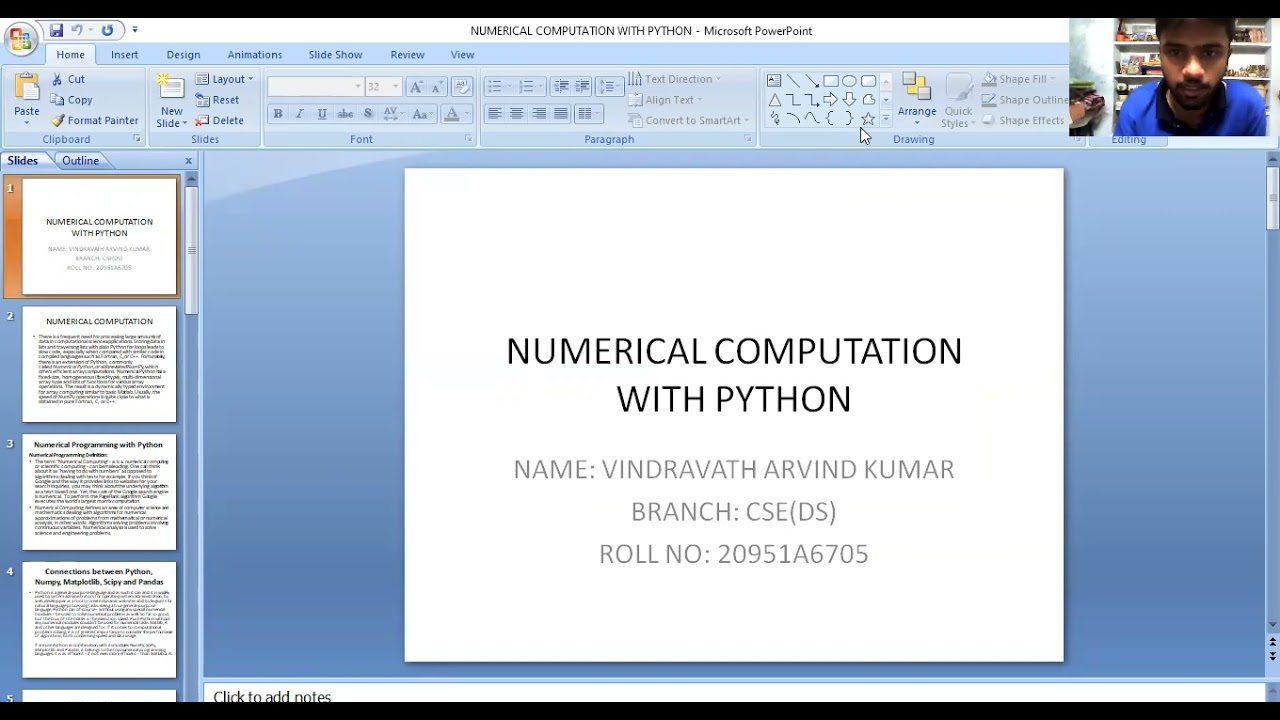Redo using the Quick Access Toolbar

(x=107, y=31)
